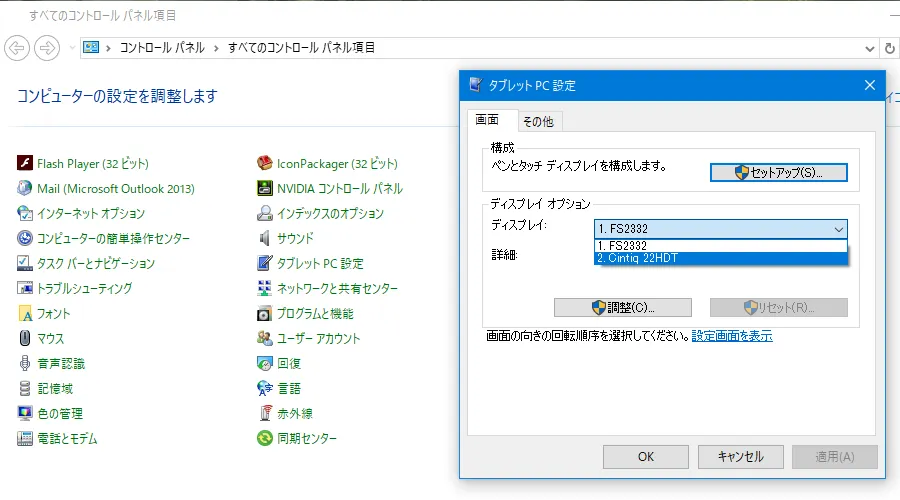The image size is (900, 500).
Task: Select the 画面 tab
Action: (487, 120)
